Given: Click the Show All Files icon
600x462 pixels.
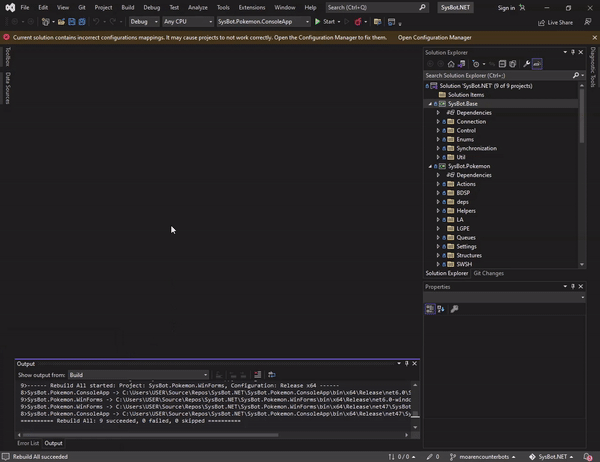Looking at the screenshot, I should click(512, 64).
